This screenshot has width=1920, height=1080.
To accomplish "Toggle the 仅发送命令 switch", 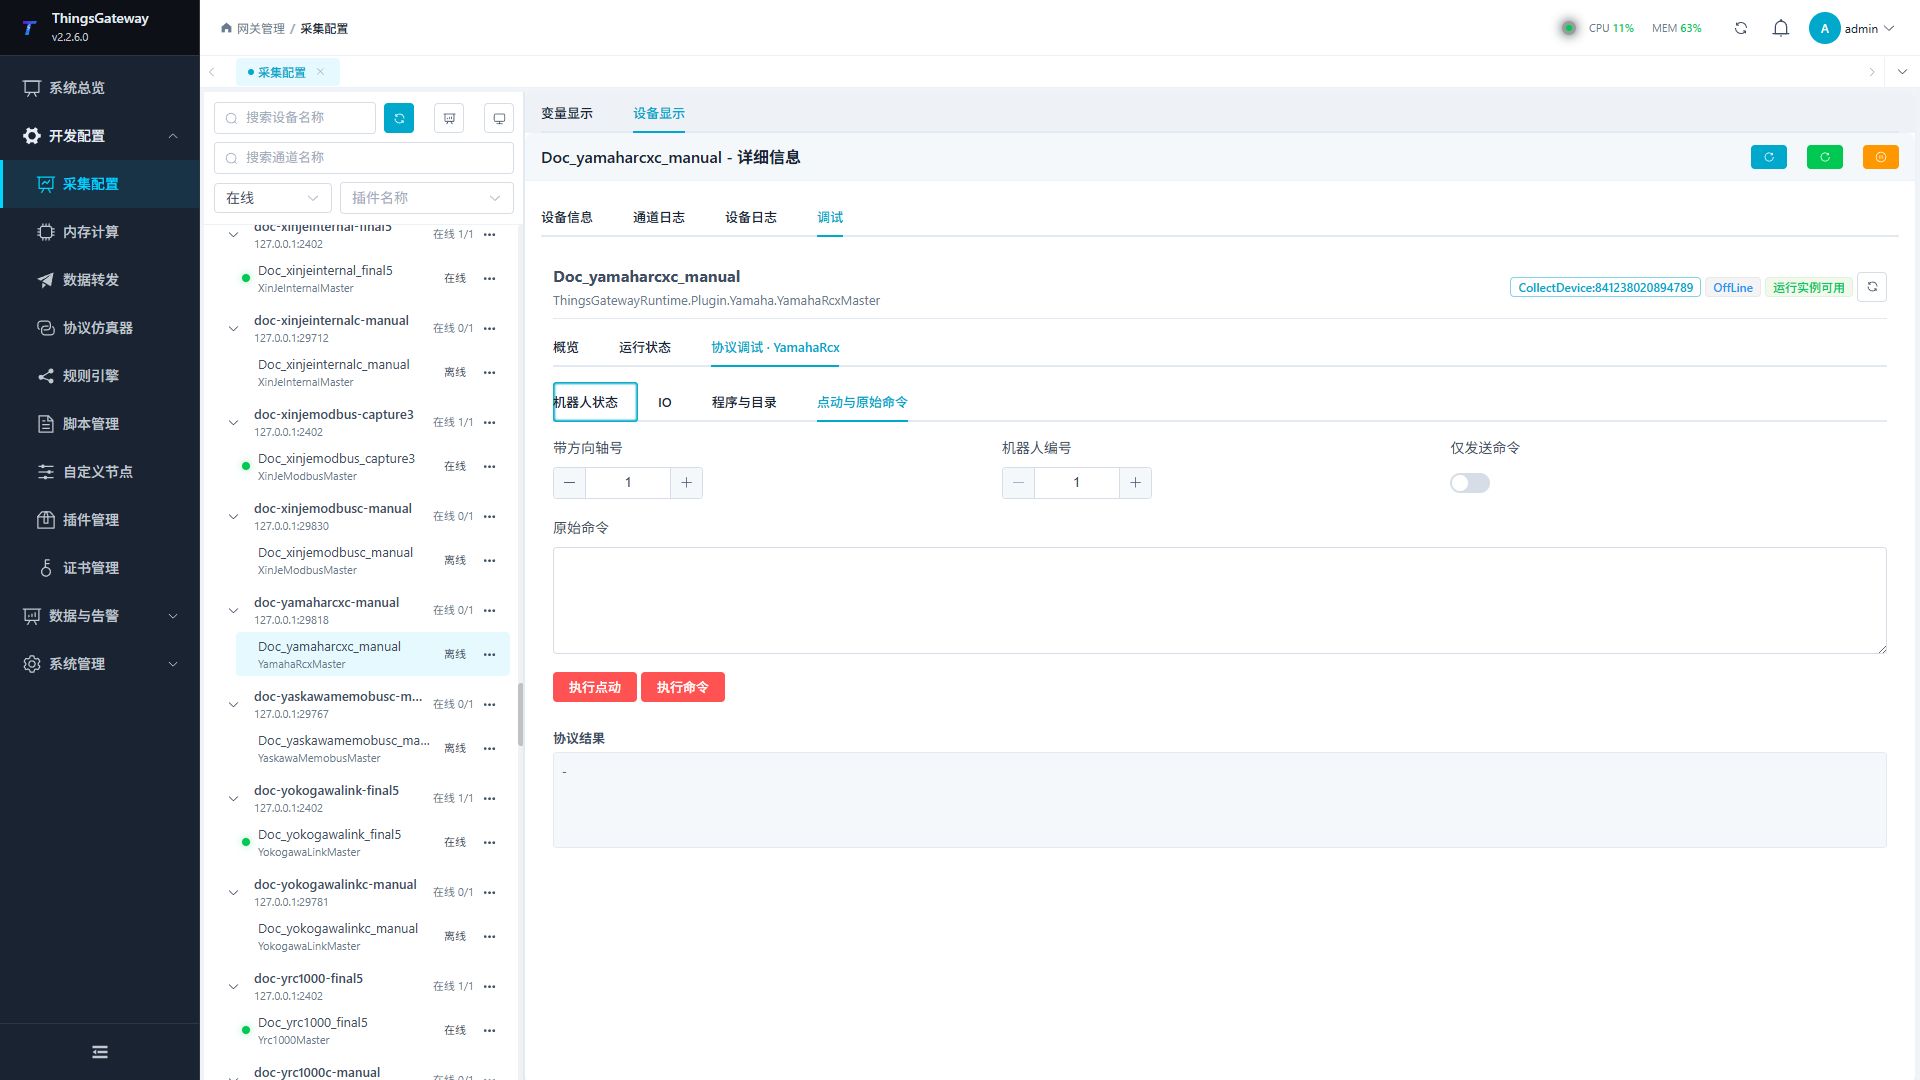I will click(x=1470, y=483).
